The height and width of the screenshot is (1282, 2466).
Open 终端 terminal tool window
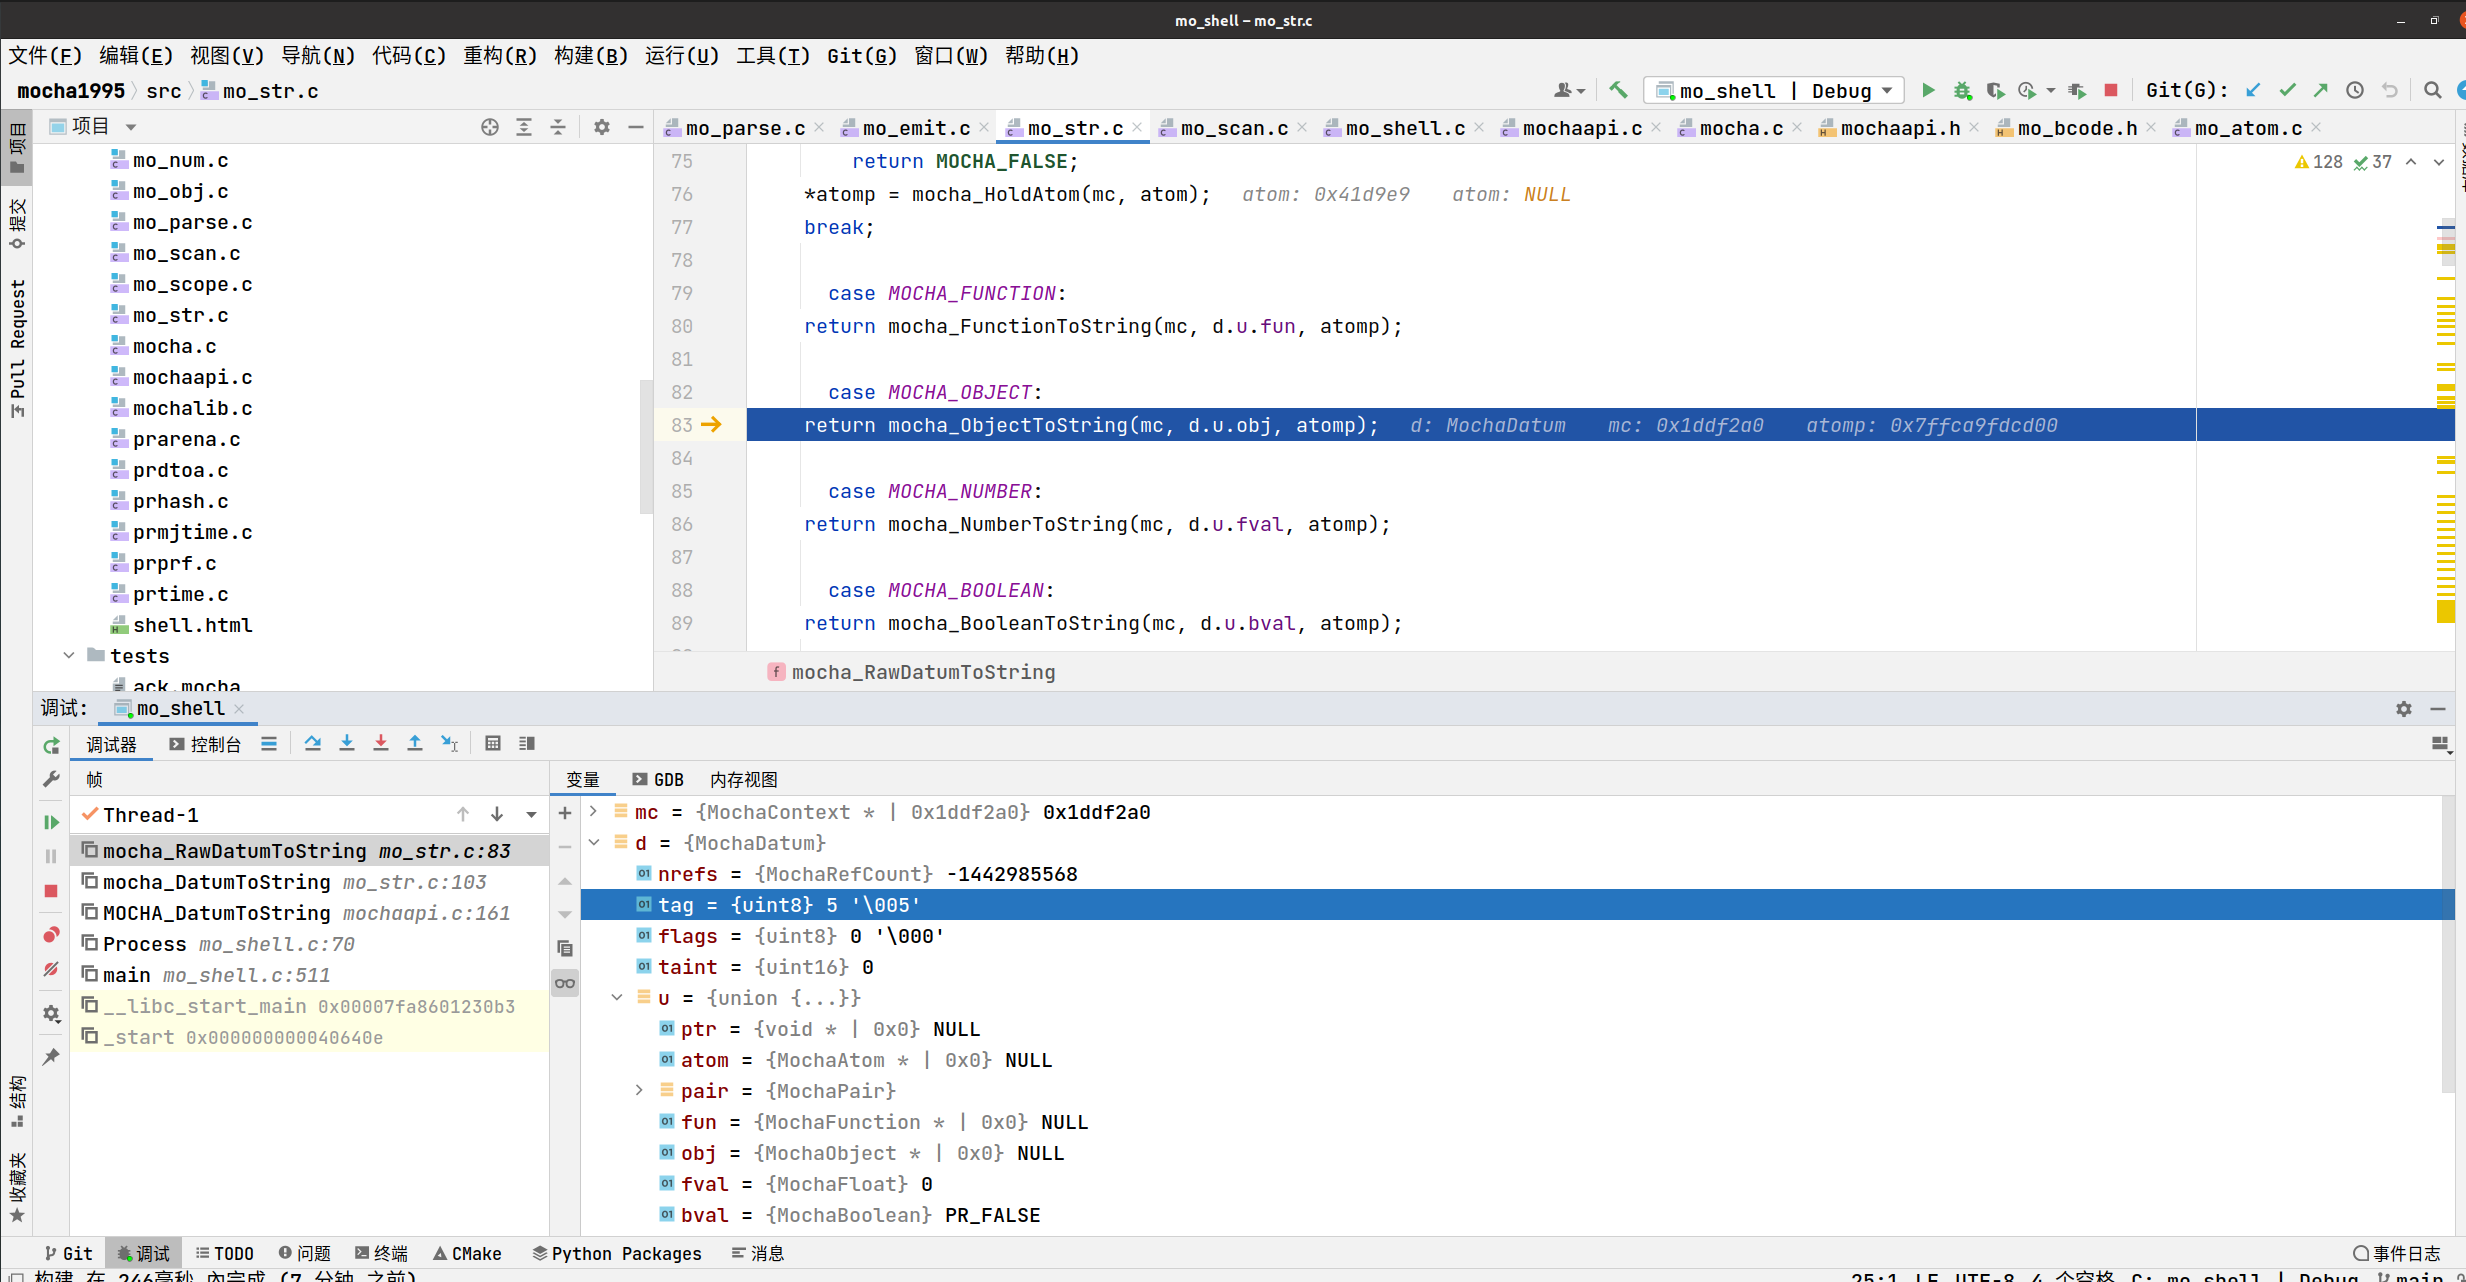[x=381, y=1253]
